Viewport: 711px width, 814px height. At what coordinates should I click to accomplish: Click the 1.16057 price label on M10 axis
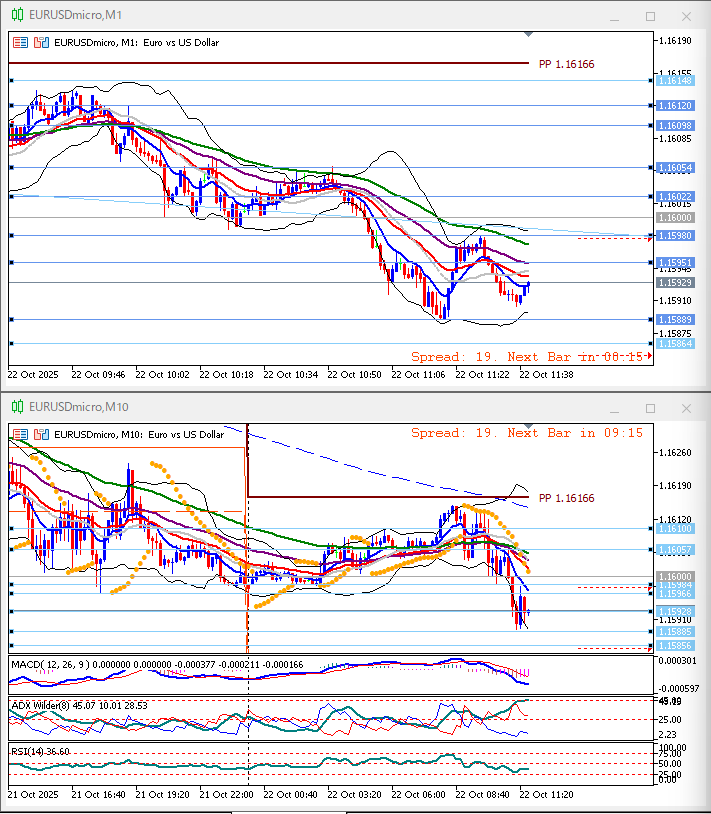point(675,551)
